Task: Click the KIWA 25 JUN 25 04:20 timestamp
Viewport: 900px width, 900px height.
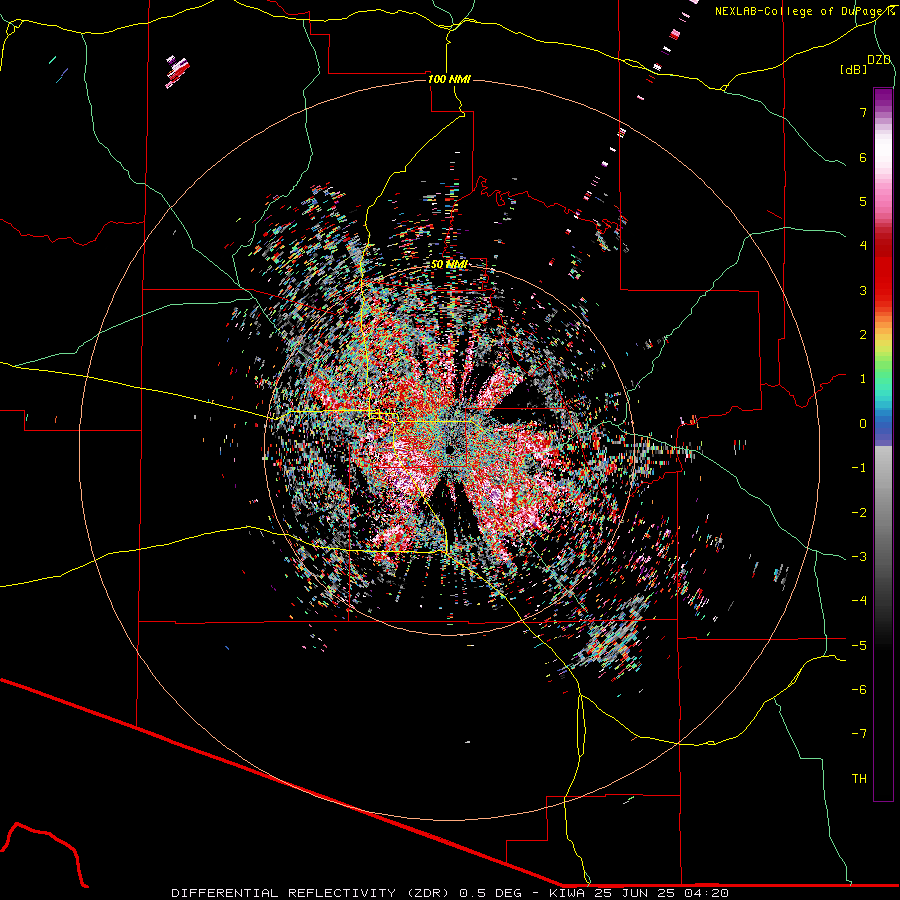Action: coord(639,893)
